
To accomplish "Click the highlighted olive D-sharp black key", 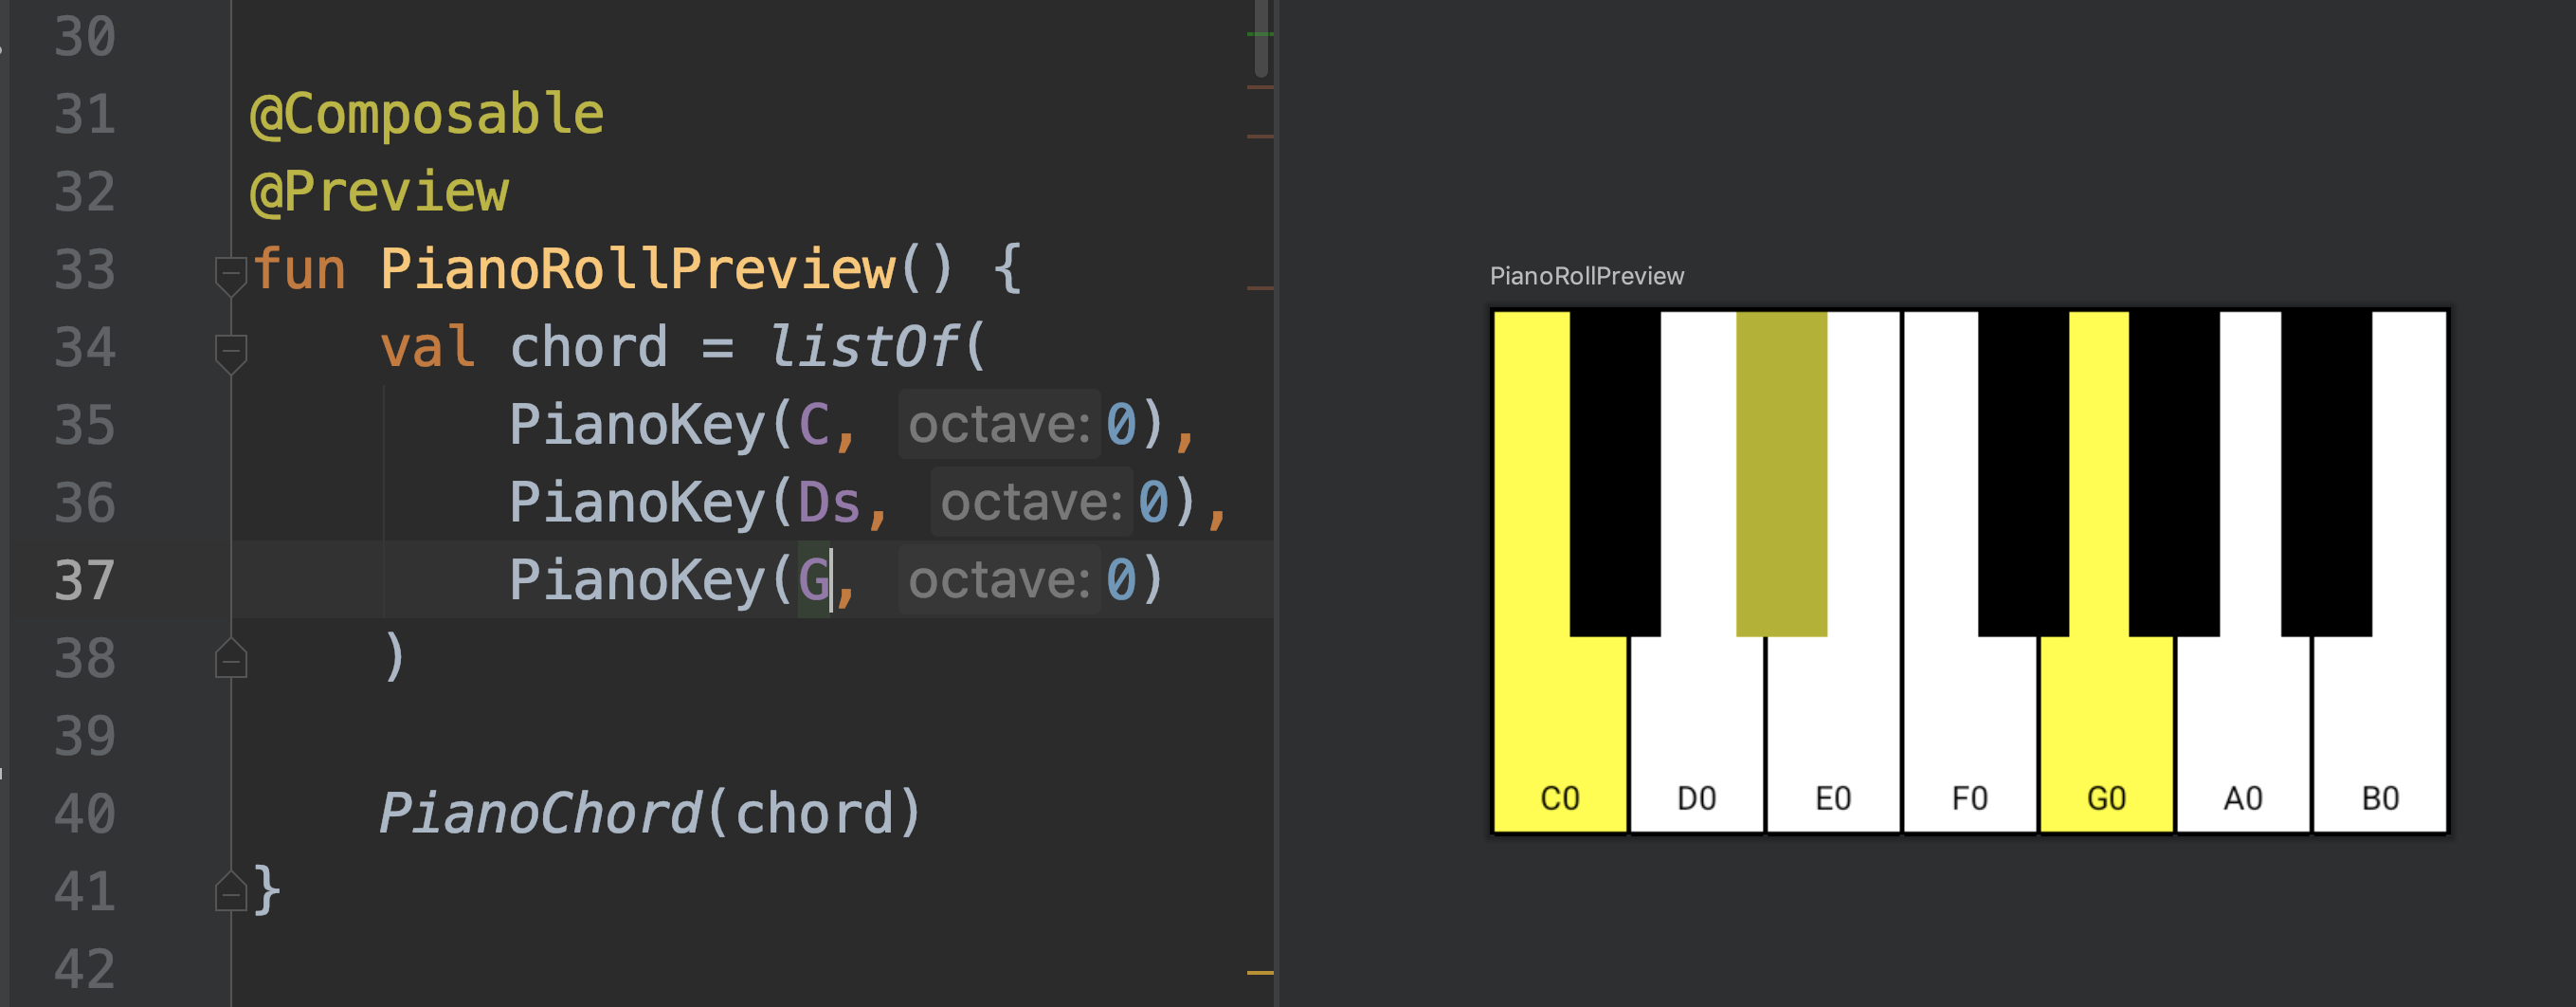I will [1782, 474].
